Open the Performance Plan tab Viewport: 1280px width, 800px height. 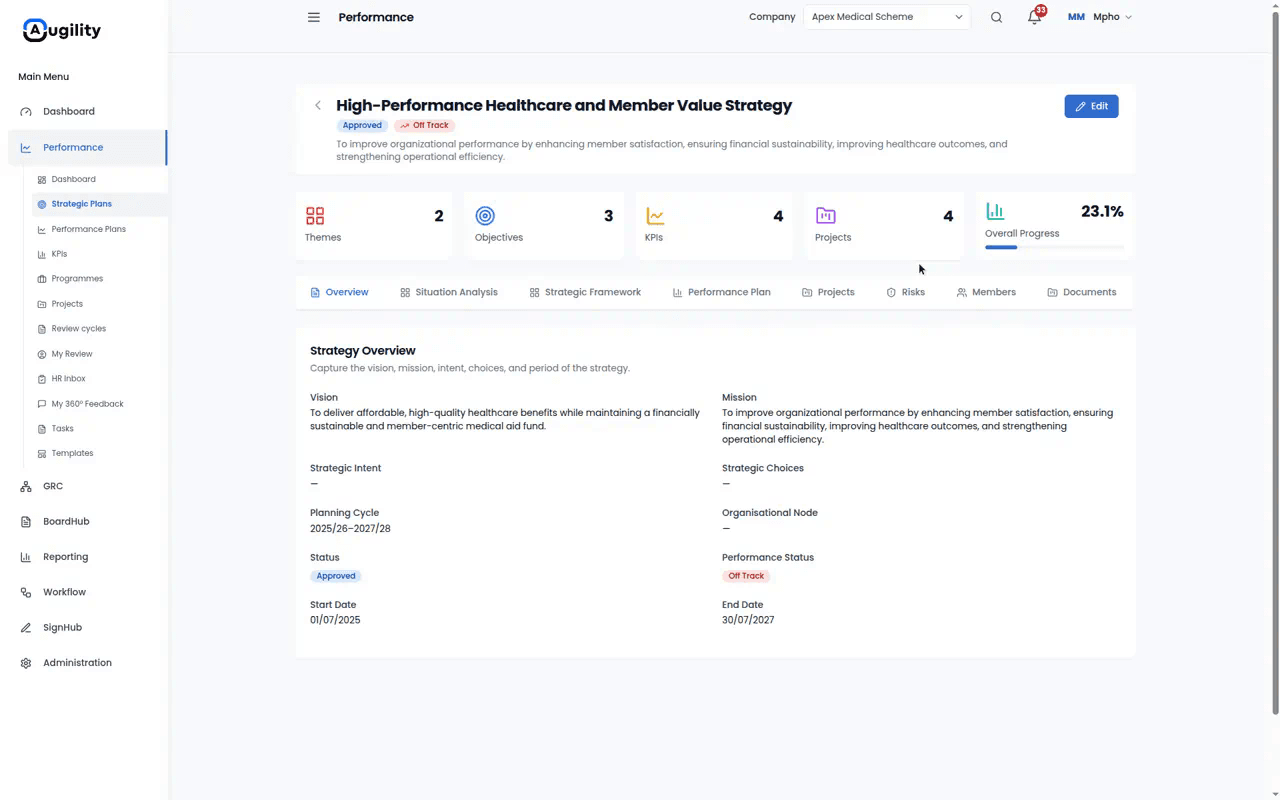point(721,292)
